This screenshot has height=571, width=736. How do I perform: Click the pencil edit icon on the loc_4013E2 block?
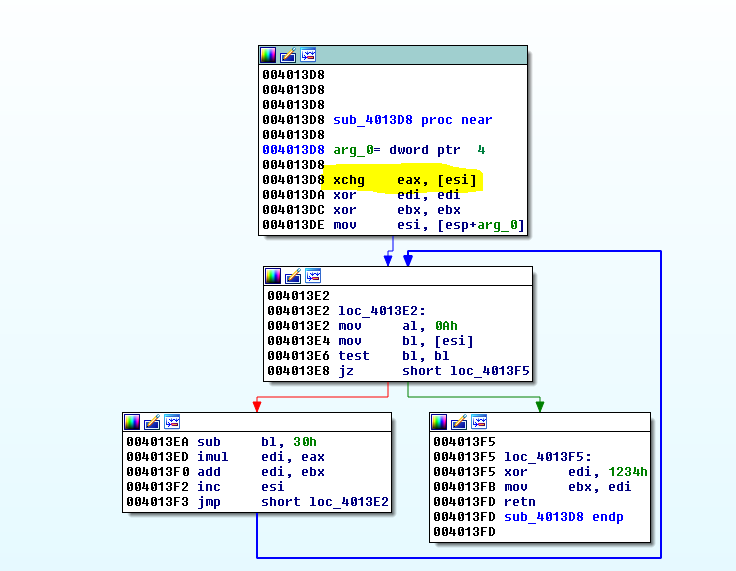(x=293, y=276)
